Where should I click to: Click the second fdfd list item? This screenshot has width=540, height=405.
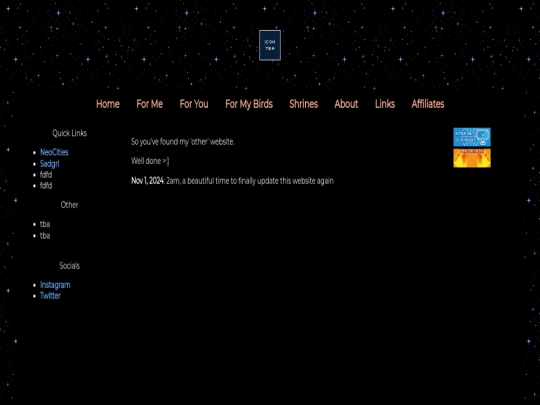pos(46,186)
